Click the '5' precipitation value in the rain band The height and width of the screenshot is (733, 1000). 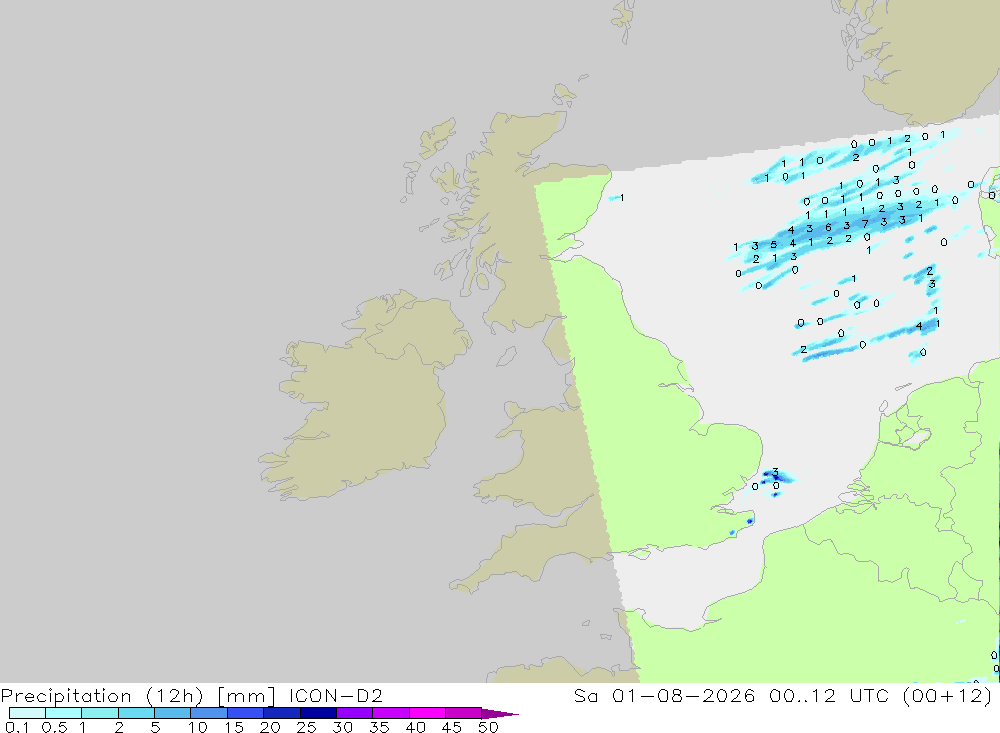(773, 244)
